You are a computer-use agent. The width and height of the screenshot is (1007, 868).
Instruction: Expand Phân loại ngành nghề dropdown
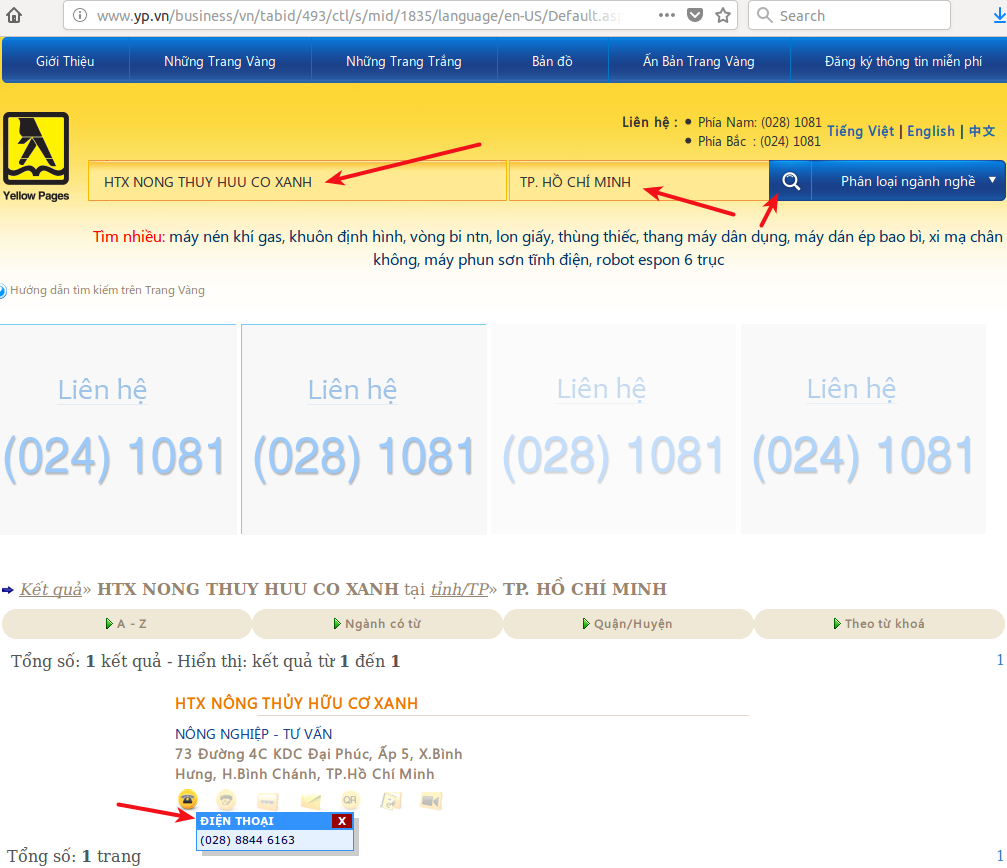click(x=909, y=181)
